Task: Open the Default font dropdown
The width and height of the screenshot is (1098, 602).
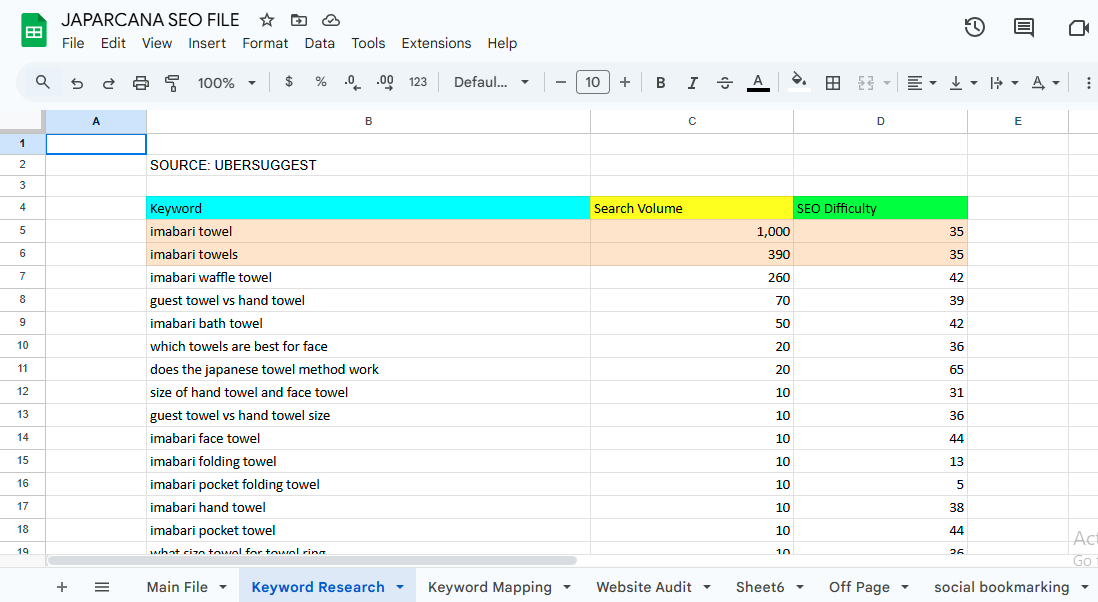Action: [x=491, y=82]
